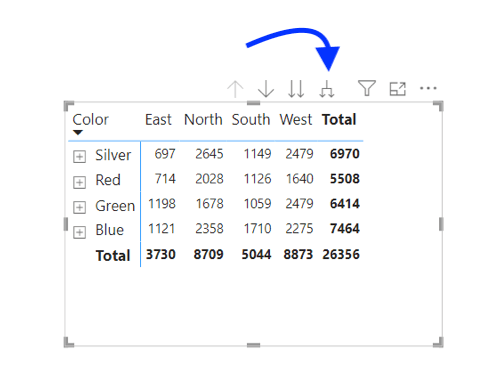This screenshot has width=502, height=373.
Task: Click South column total 5044
Action: (256, 254)
